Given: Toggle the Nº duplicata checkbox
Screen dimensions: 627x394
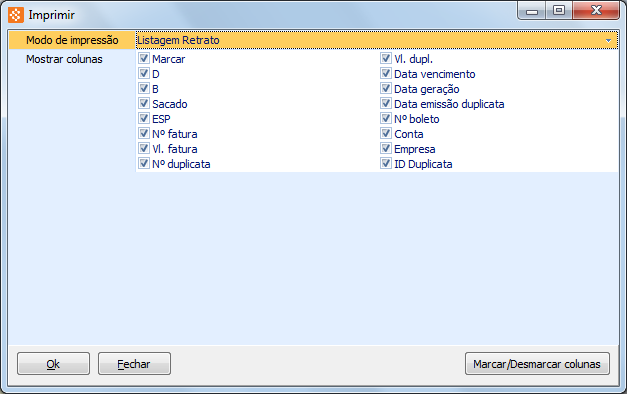Looking at the screenshot, I should pos(144,164).
